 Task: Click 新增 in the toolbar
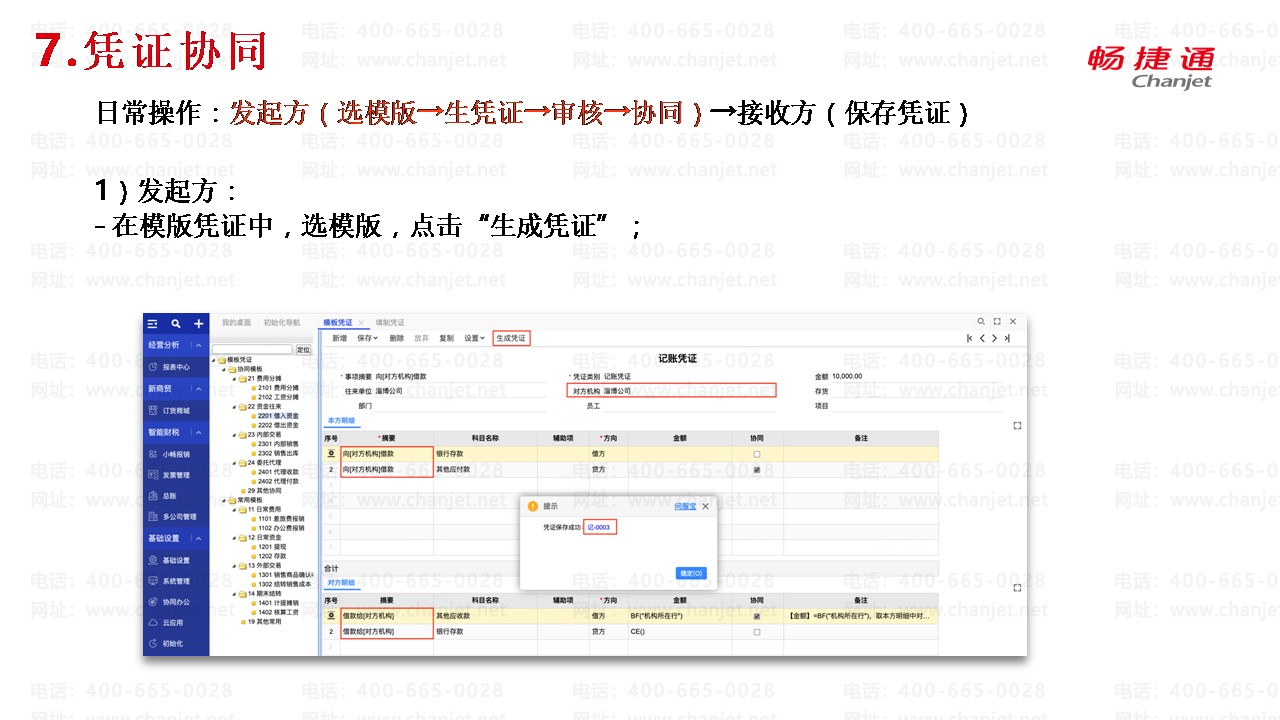[339, 338]
